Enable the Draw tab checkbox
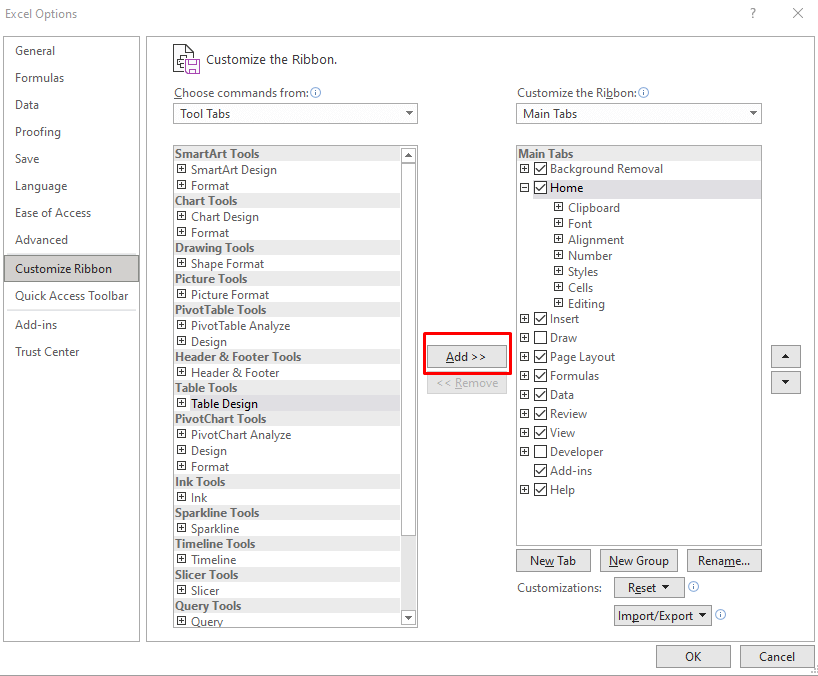 (540, 338)
